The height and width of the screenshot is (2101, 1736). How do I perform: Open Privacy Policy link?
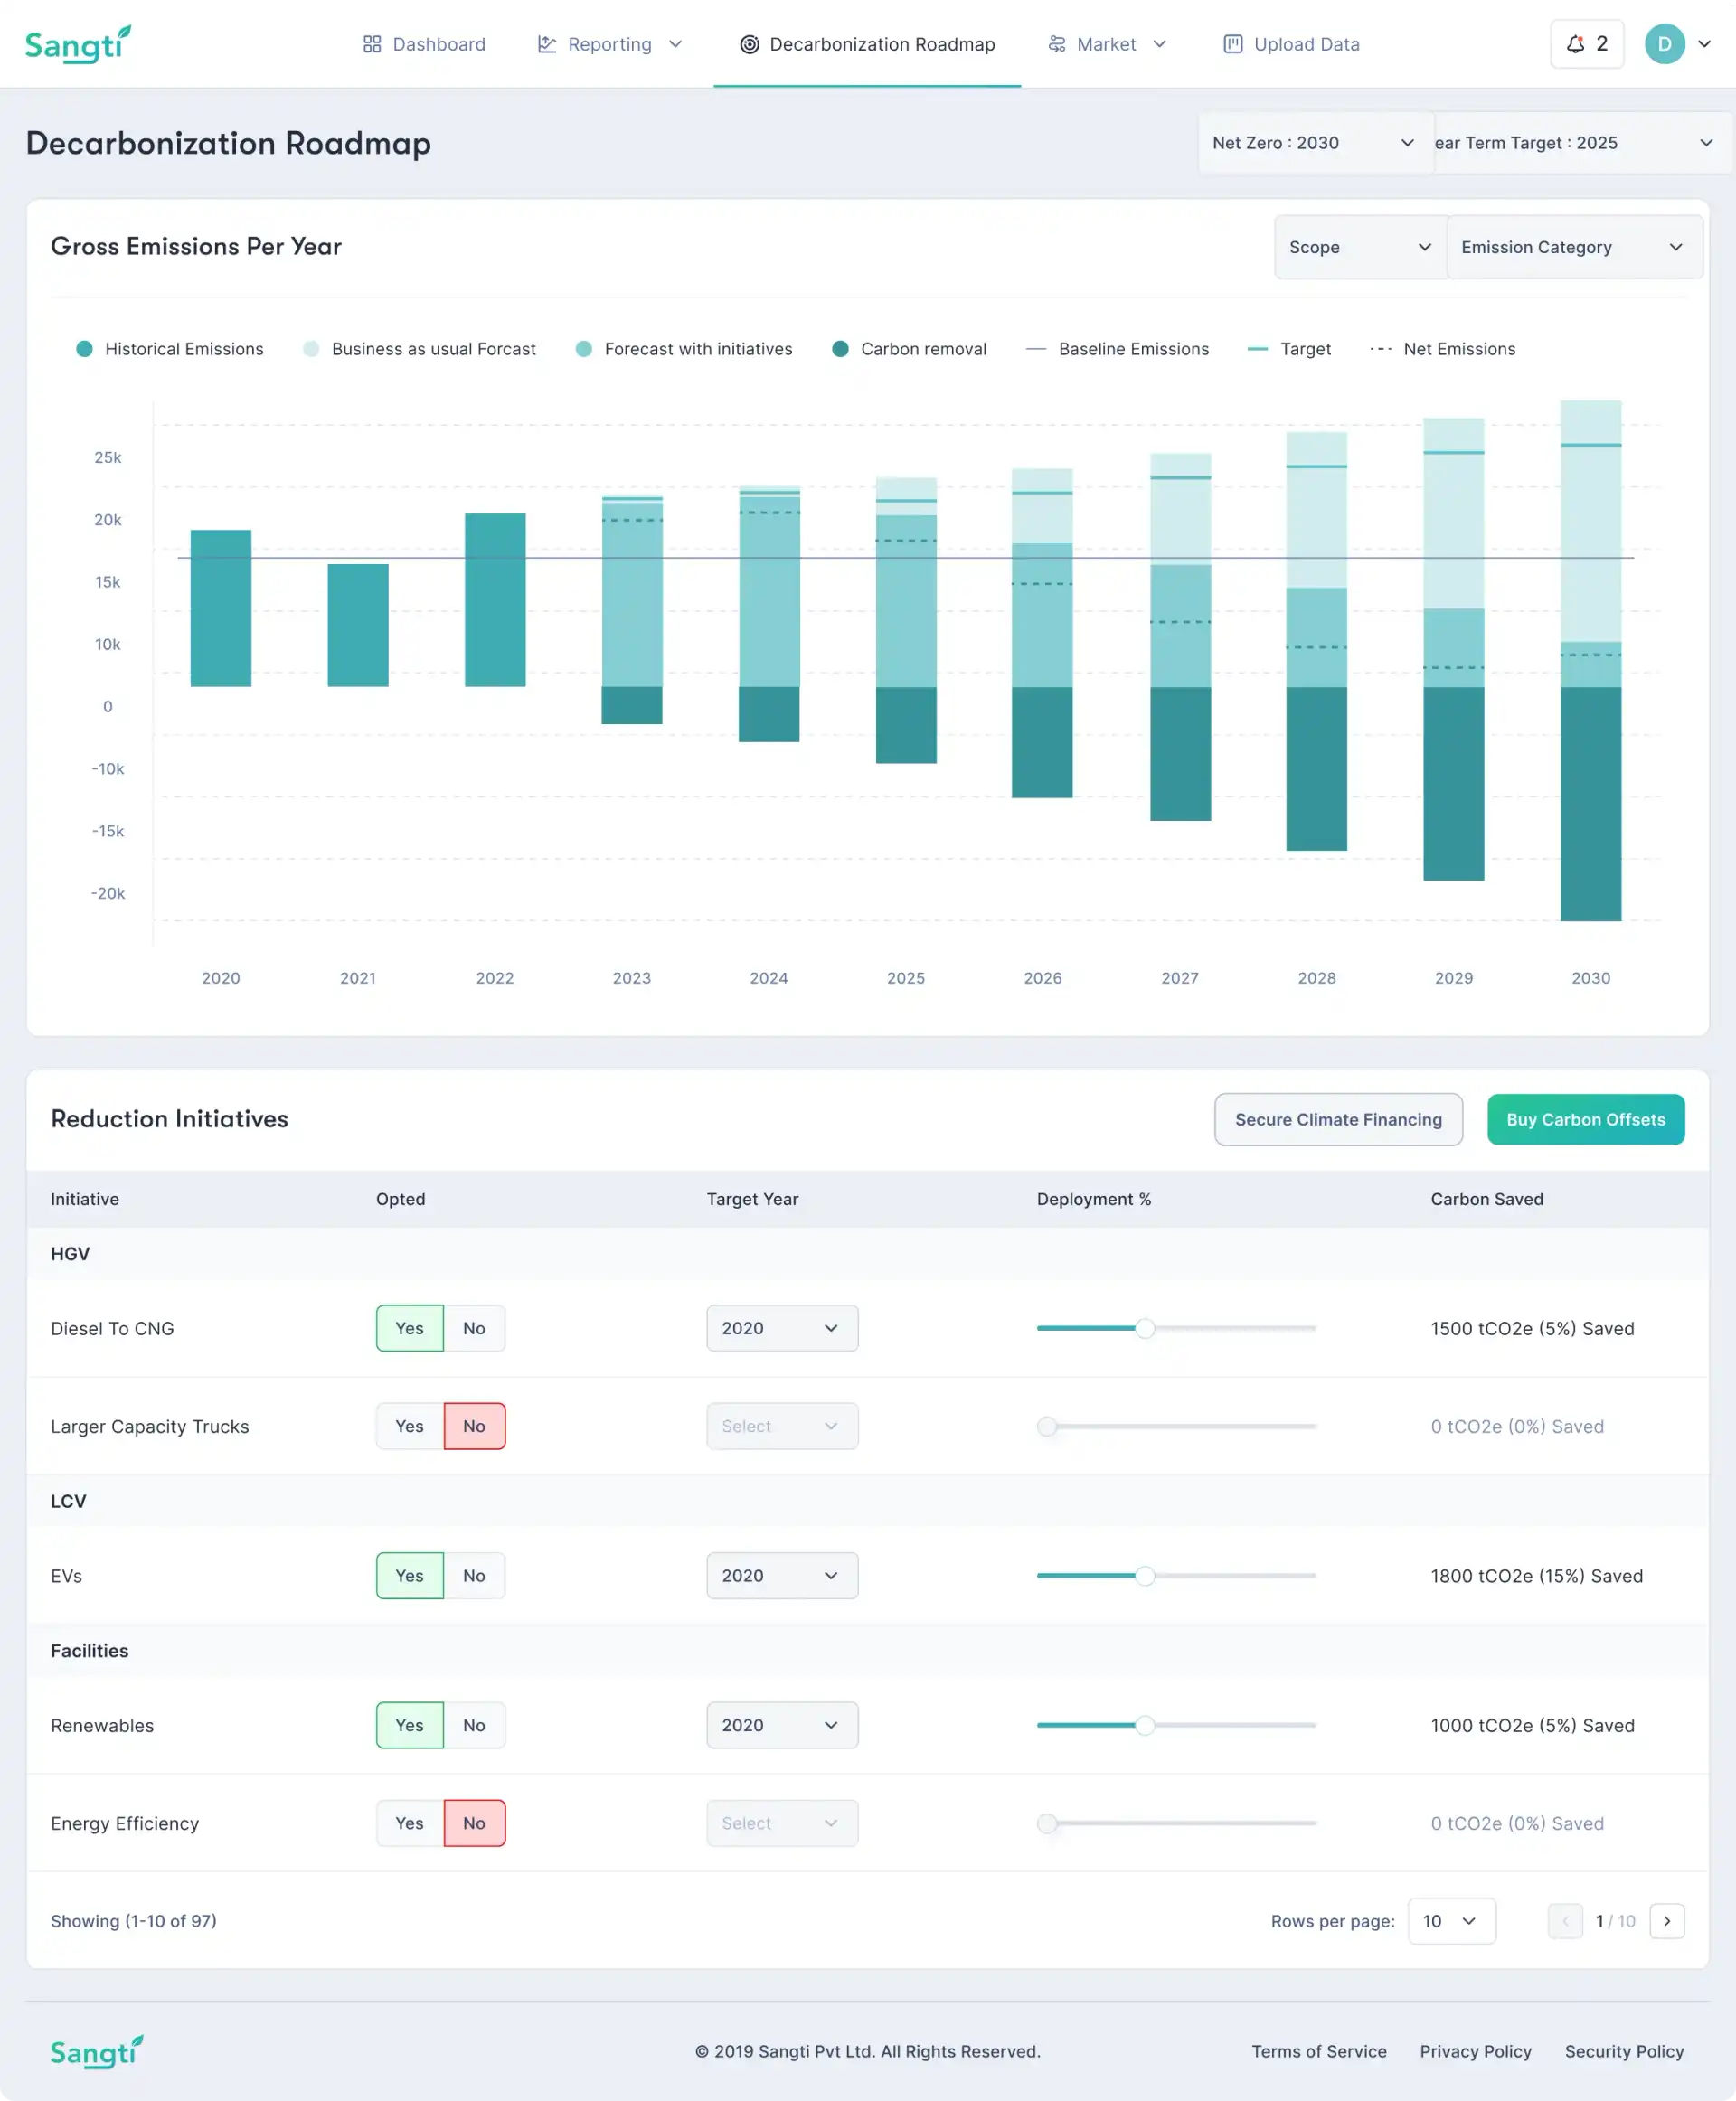pos(1475,2051)
